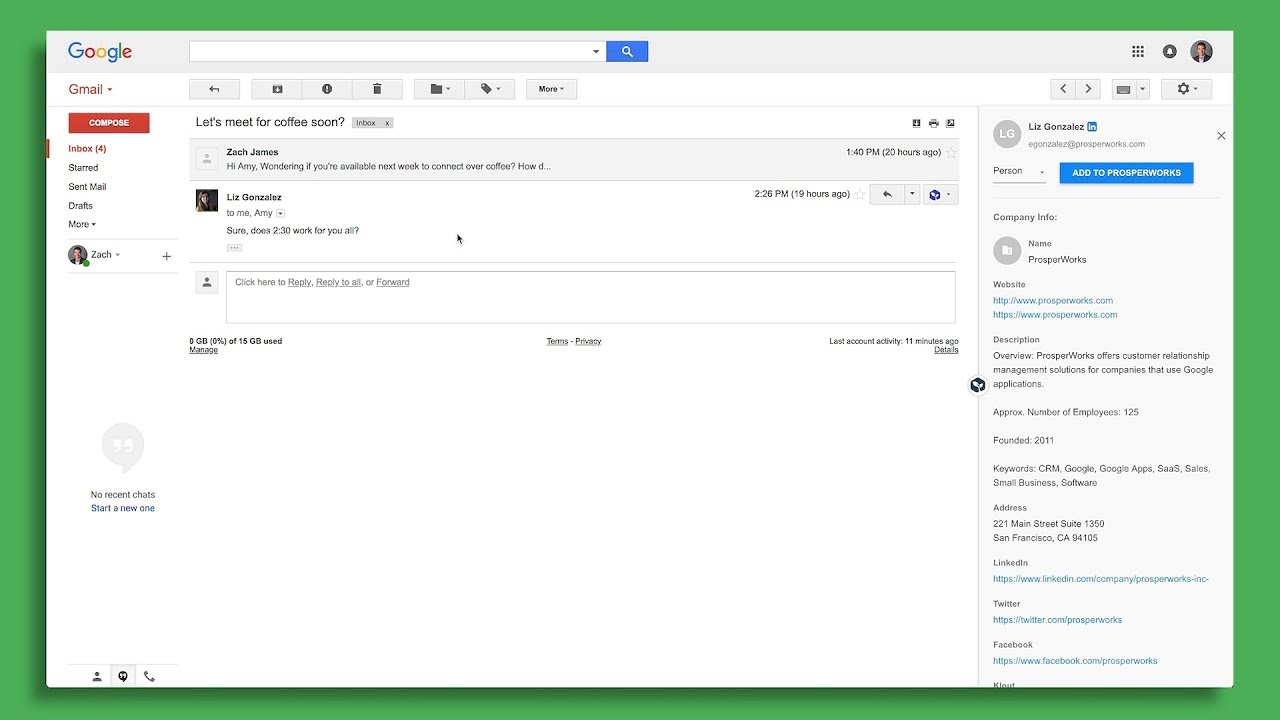Add a new chat contact plus
Image resolution: width=1280 pixels, height=720 pixels.
pos(166,256)
